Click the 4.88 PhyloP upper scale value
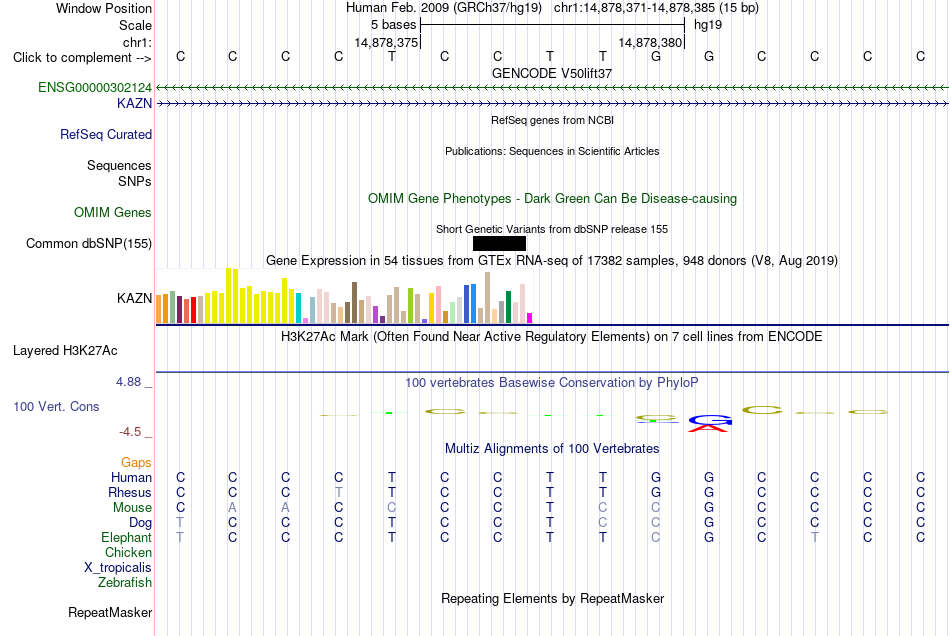 pyautogui.click(x=128, y=382)
